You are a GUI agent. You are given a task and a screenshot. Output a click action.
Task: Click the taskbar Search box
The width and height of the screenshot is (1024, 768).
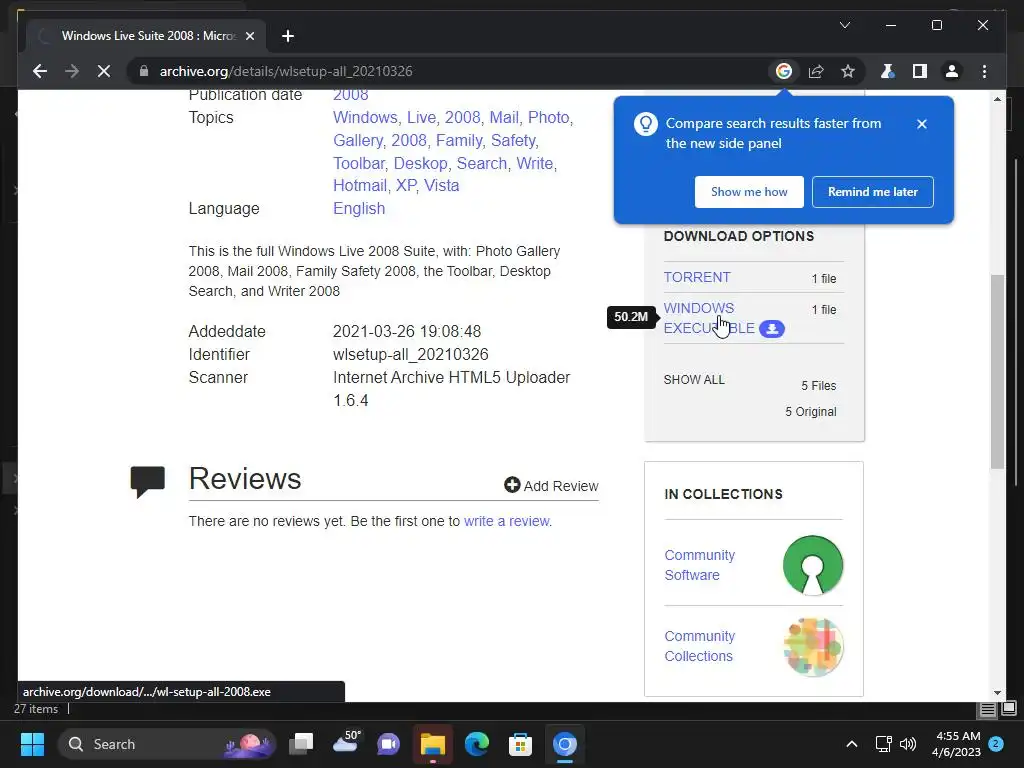pos(167,744)
